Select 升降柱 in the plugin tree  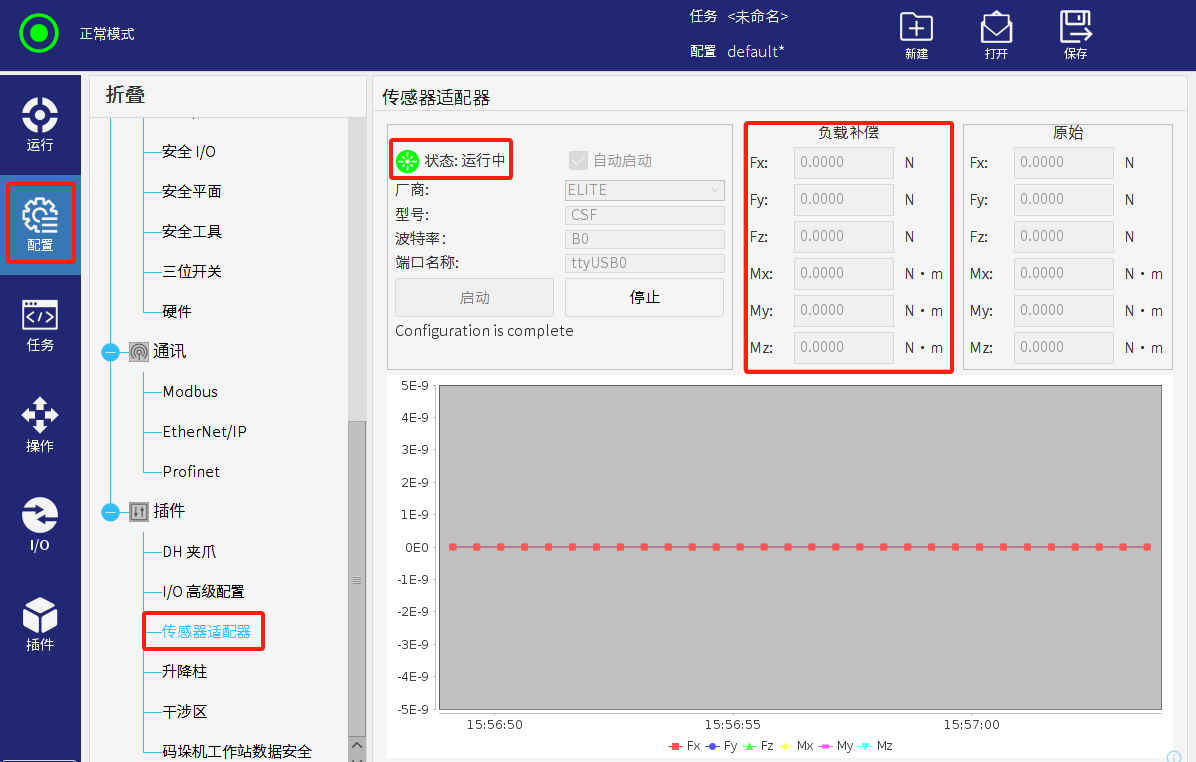click(x=184, y=672)
